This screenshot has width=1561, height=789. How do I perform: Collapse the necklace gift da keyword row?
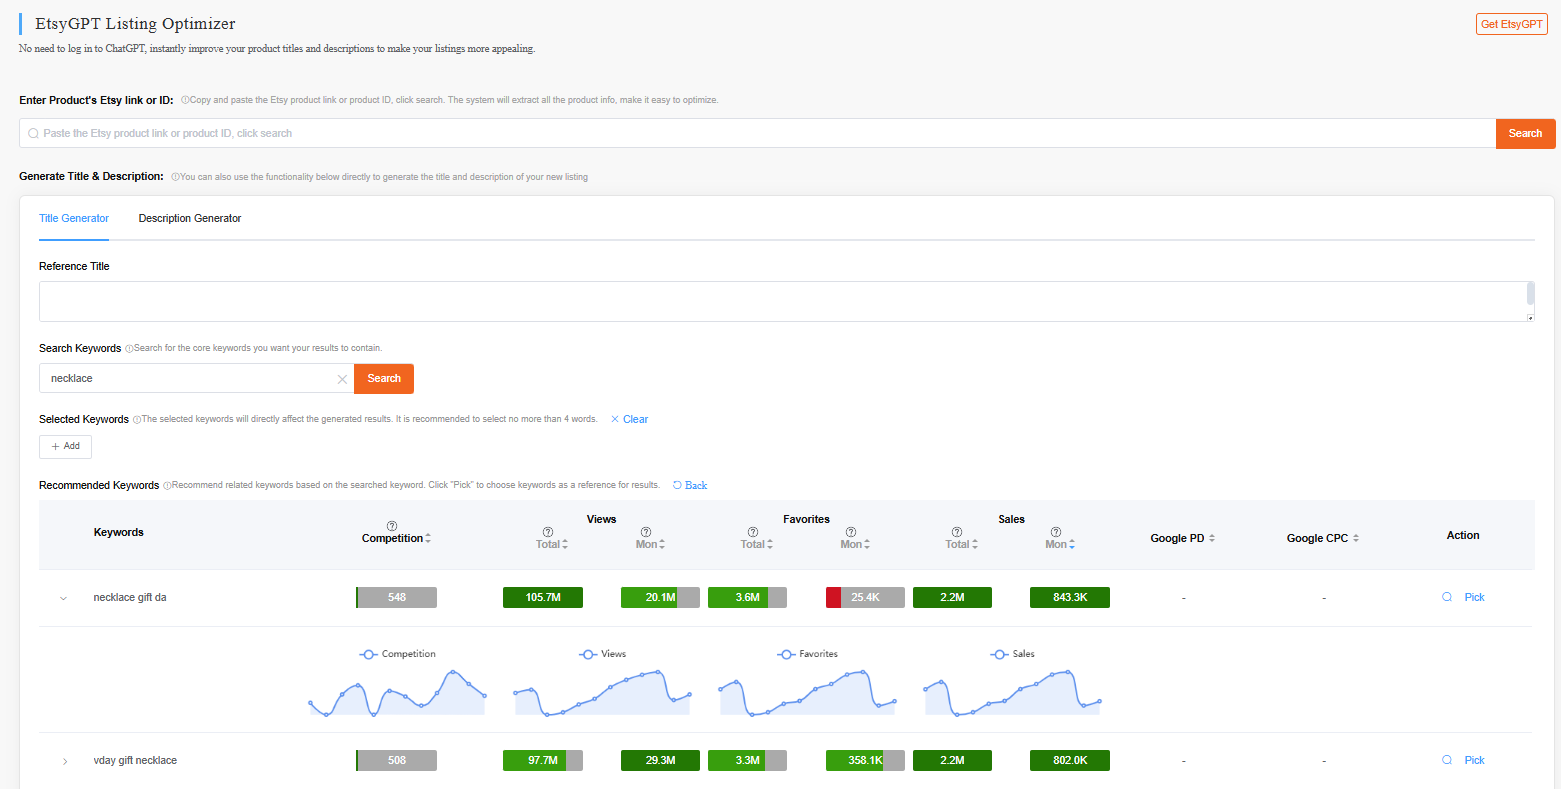pyautogui.click(x=63, y=597)
